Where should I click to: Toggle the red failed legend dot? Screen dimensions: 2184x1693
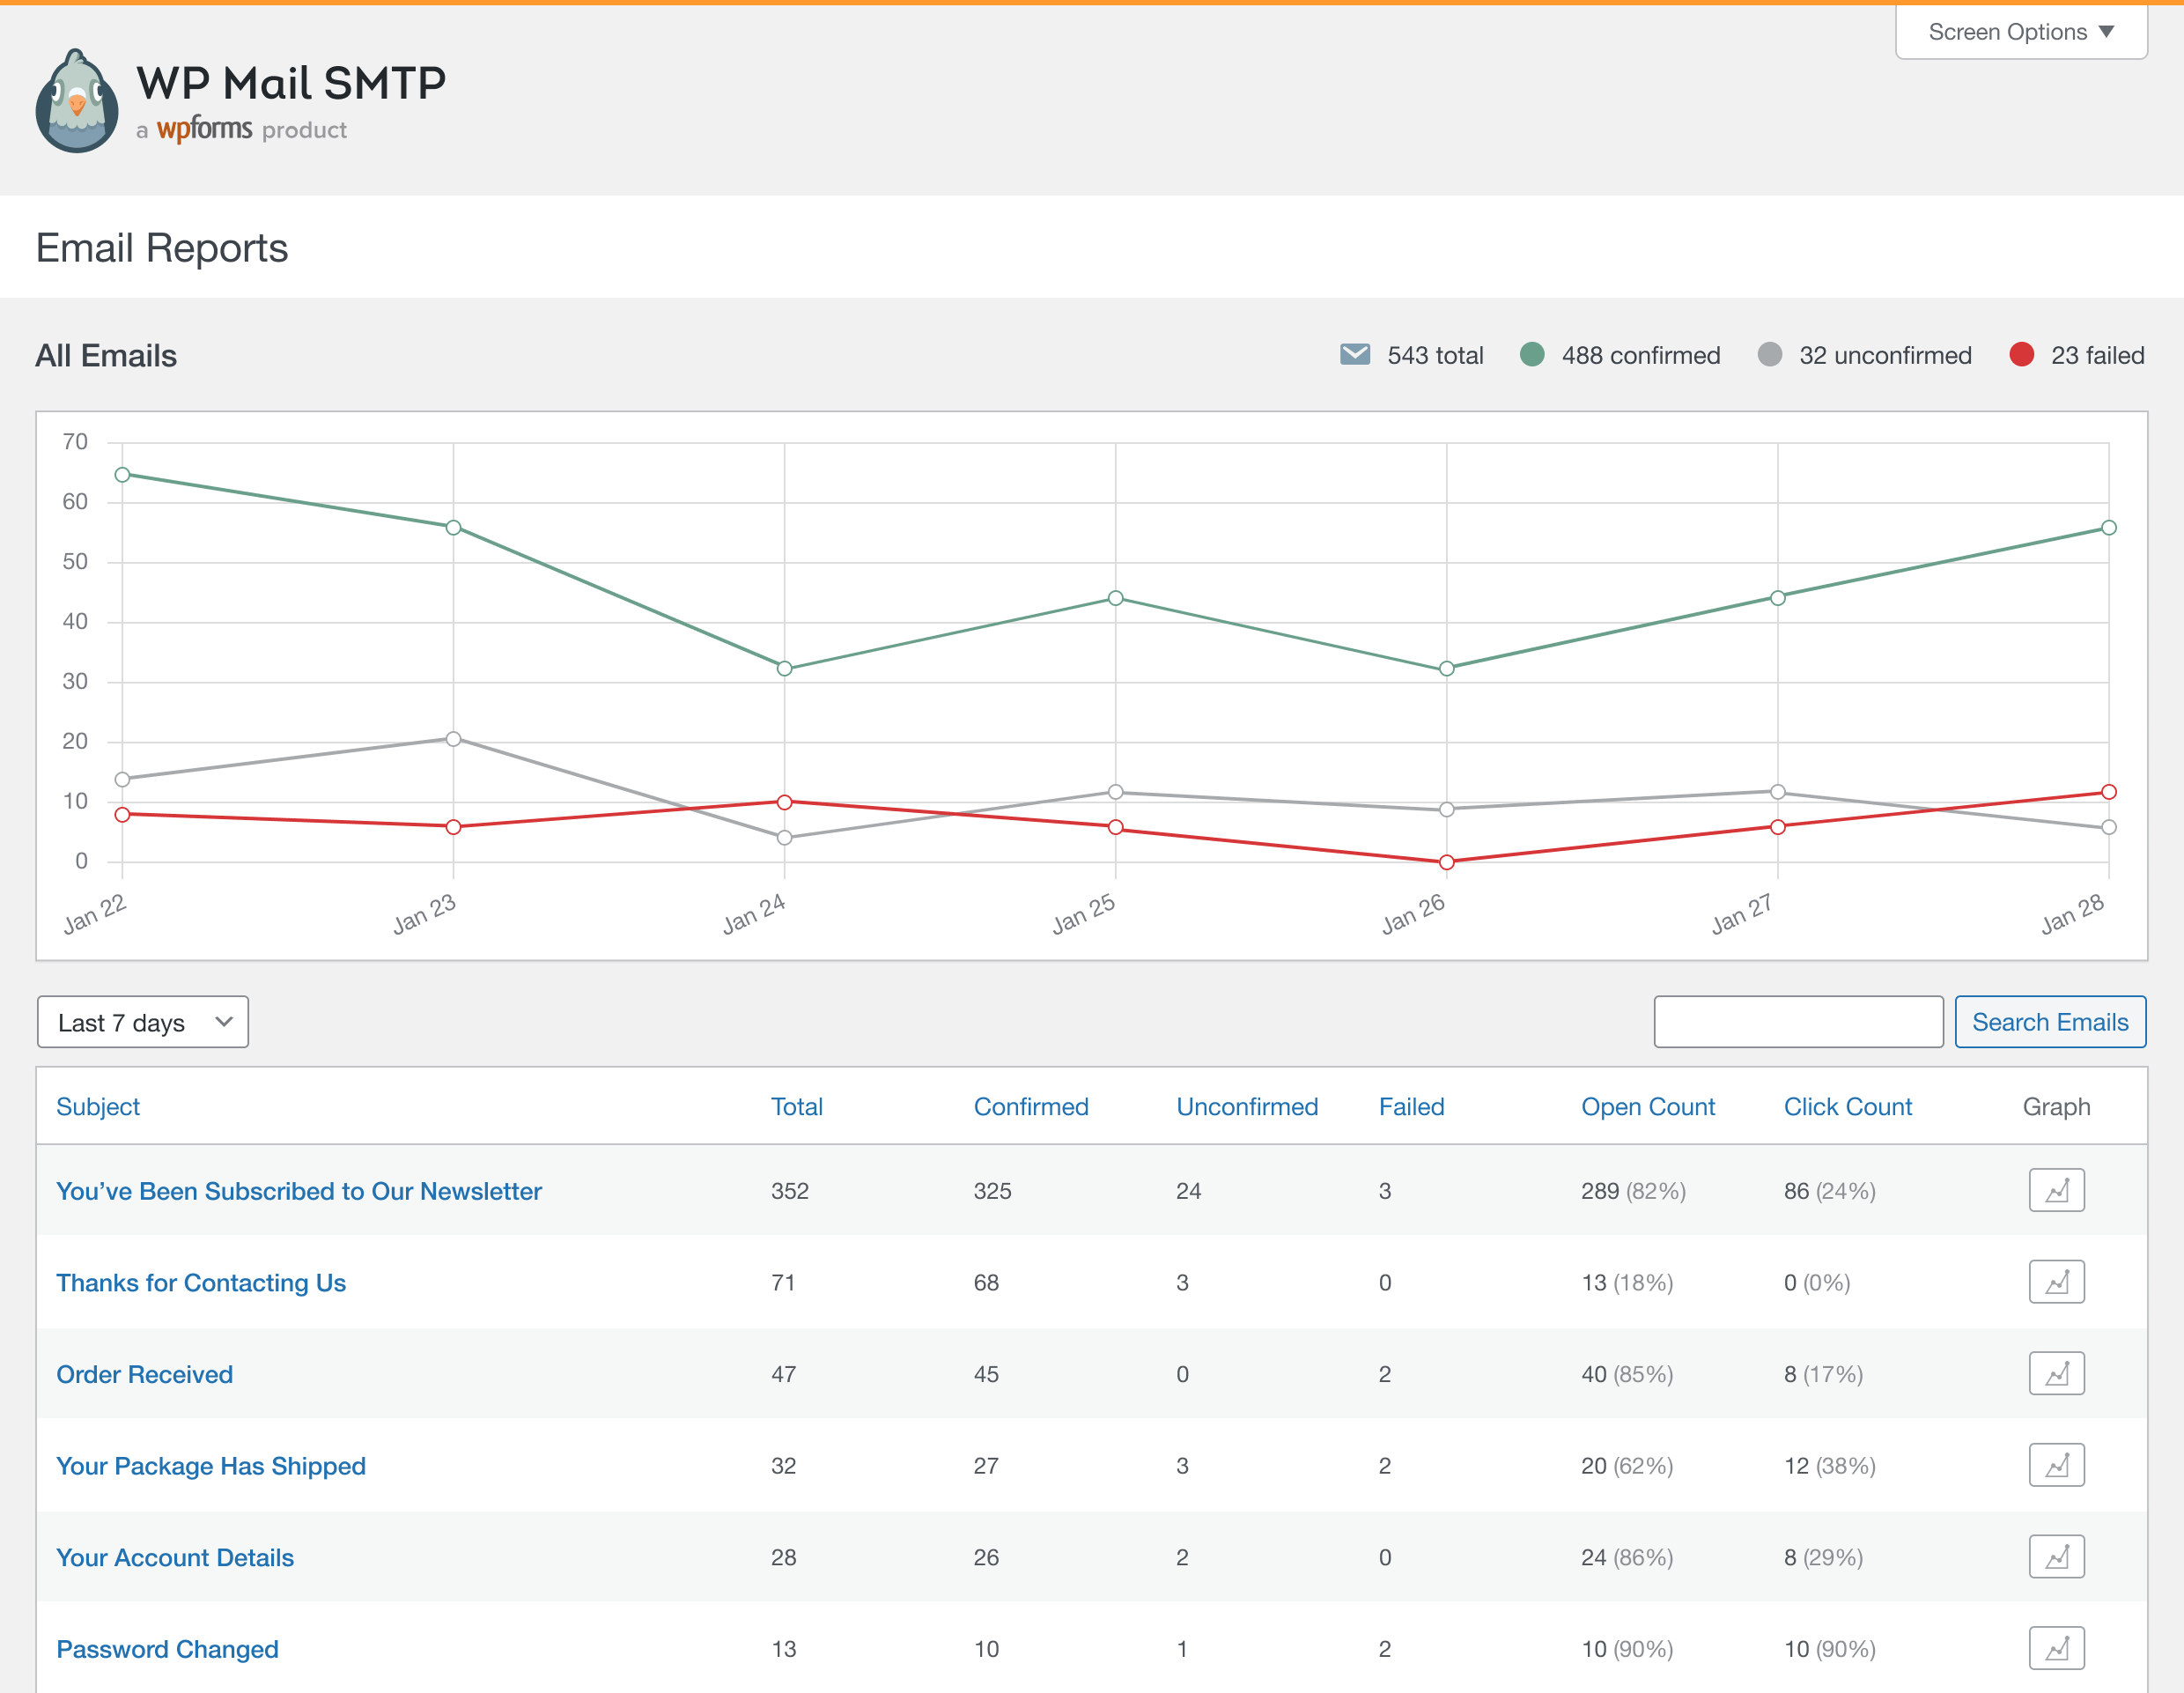point(2020,355)
